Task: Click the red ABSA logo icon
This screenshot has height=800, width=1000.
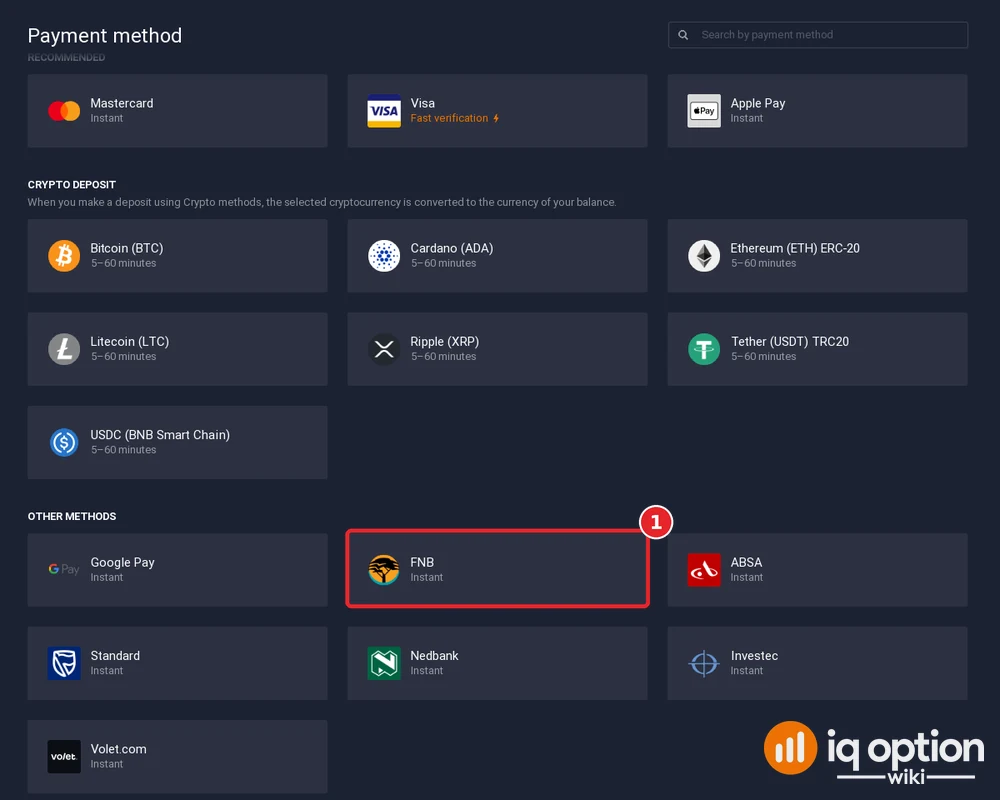Action: point(704,570)
